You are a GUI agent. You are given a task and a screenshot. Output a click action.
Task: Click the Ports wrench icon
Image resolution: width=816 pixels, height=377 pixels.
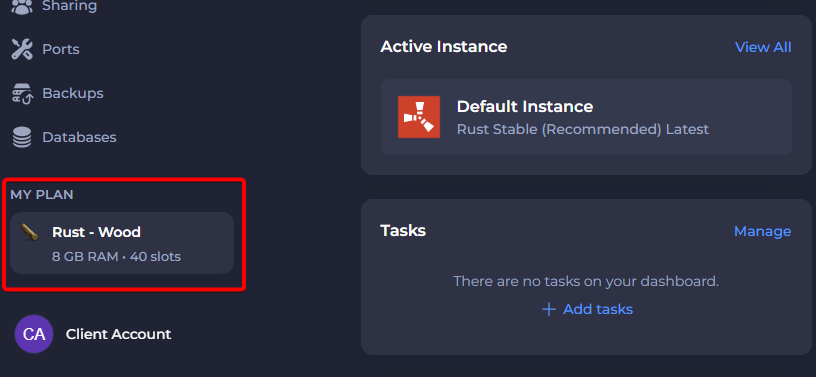click(22, 49)
